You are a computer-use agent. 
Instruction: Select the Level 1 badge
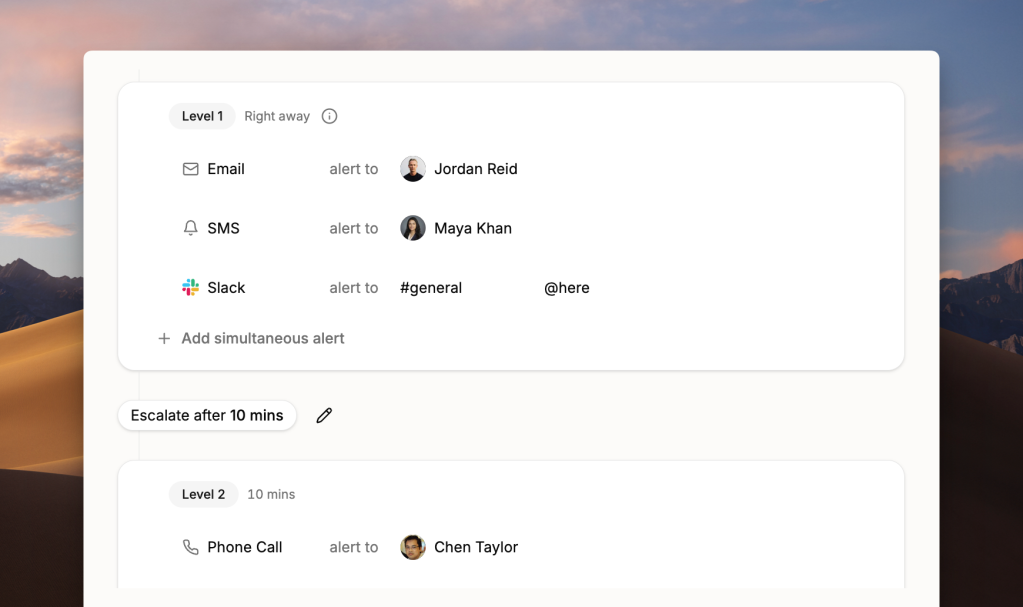202,116
